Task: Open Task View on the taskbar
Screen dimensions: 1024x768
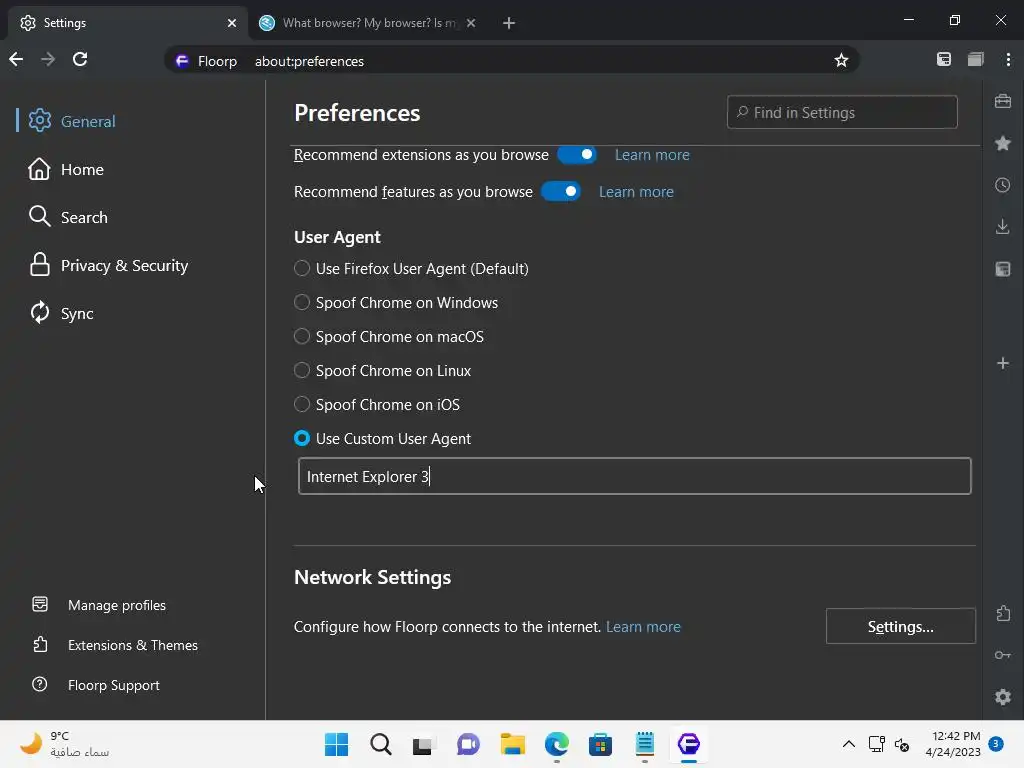Action: point(423,744)
